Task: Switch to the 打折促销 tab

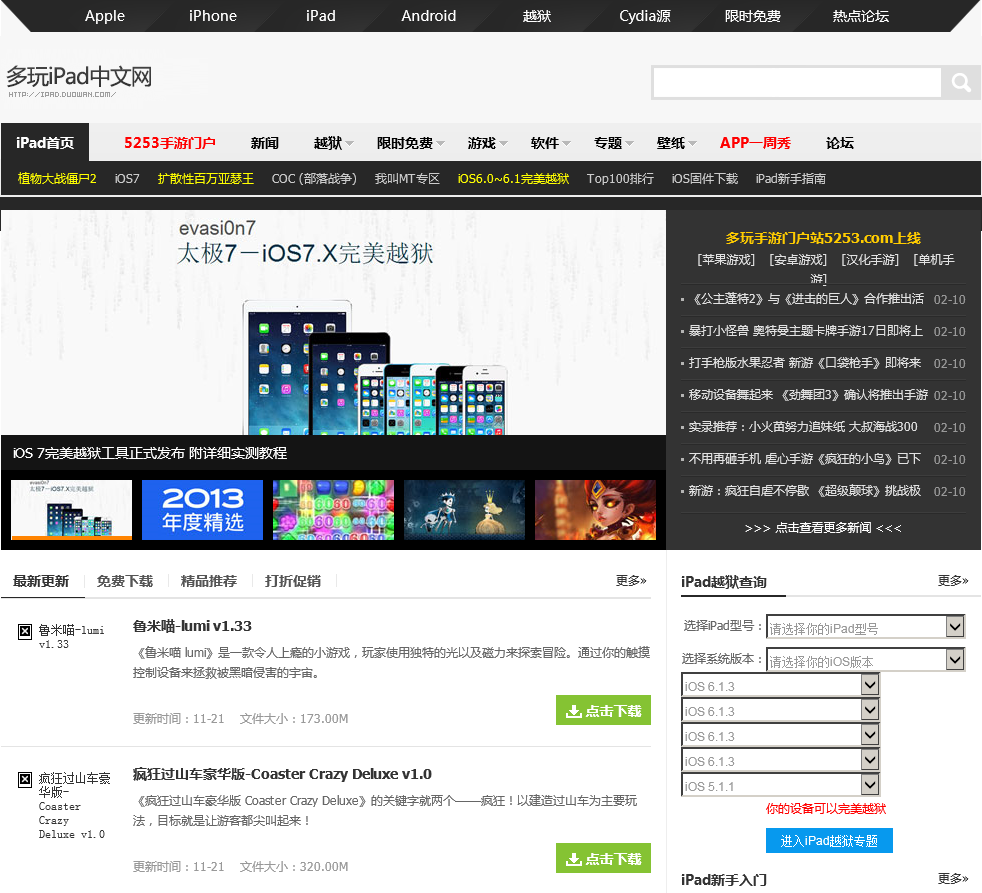Action: point(292,581)
